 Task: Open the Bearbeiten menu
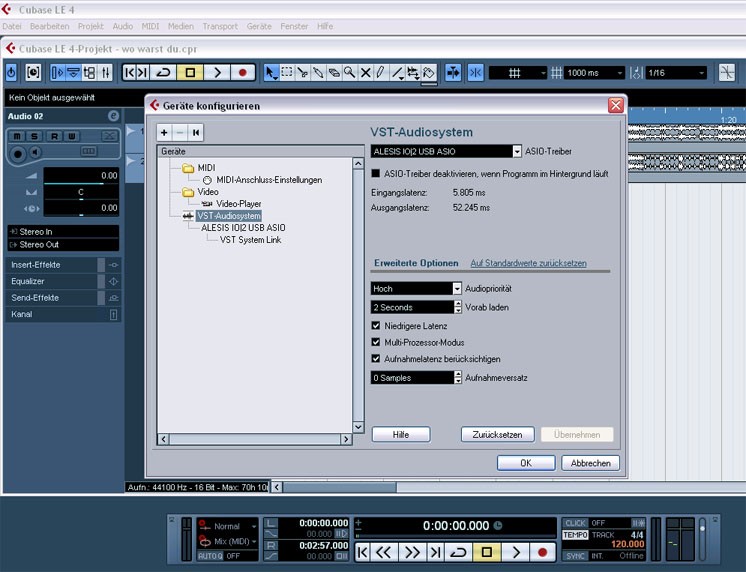point(49,26)
